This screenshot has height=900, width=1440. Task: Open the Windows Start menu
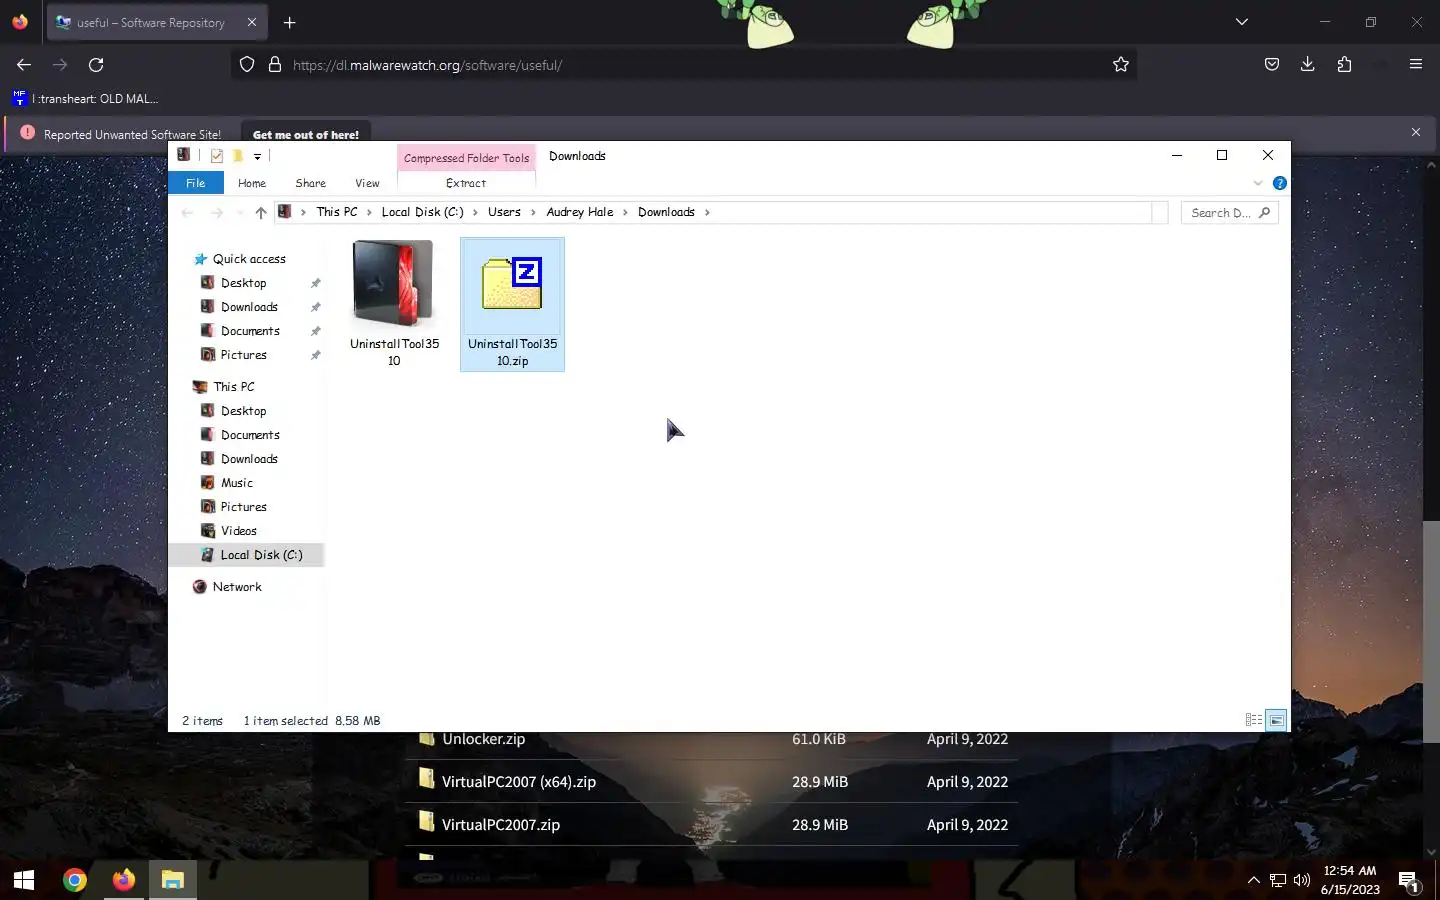(24, 880)
